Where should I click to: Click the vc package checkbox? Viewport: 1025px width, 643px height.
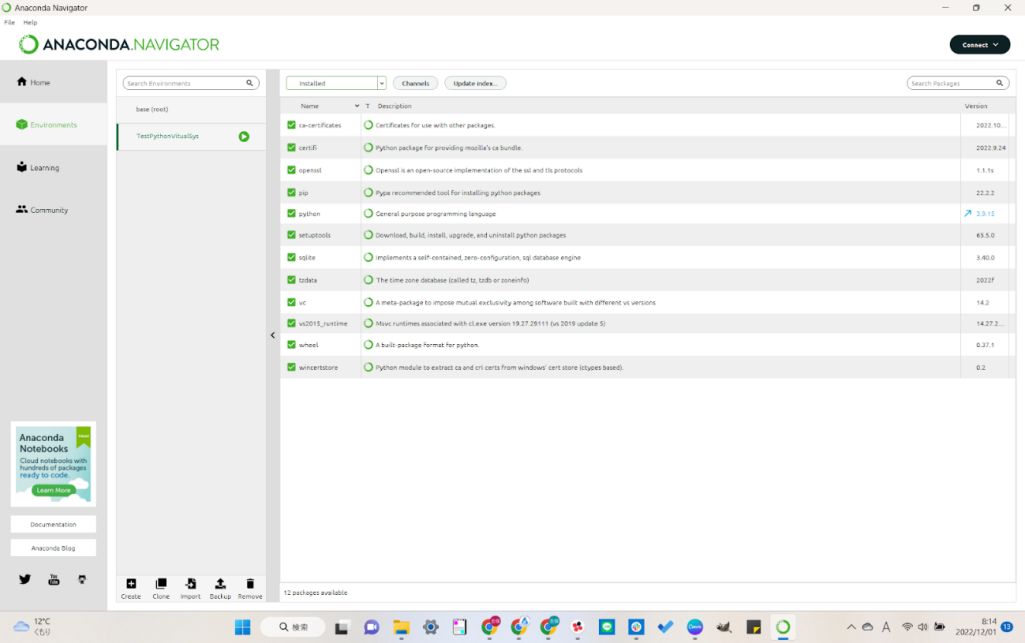coord(292,303)
